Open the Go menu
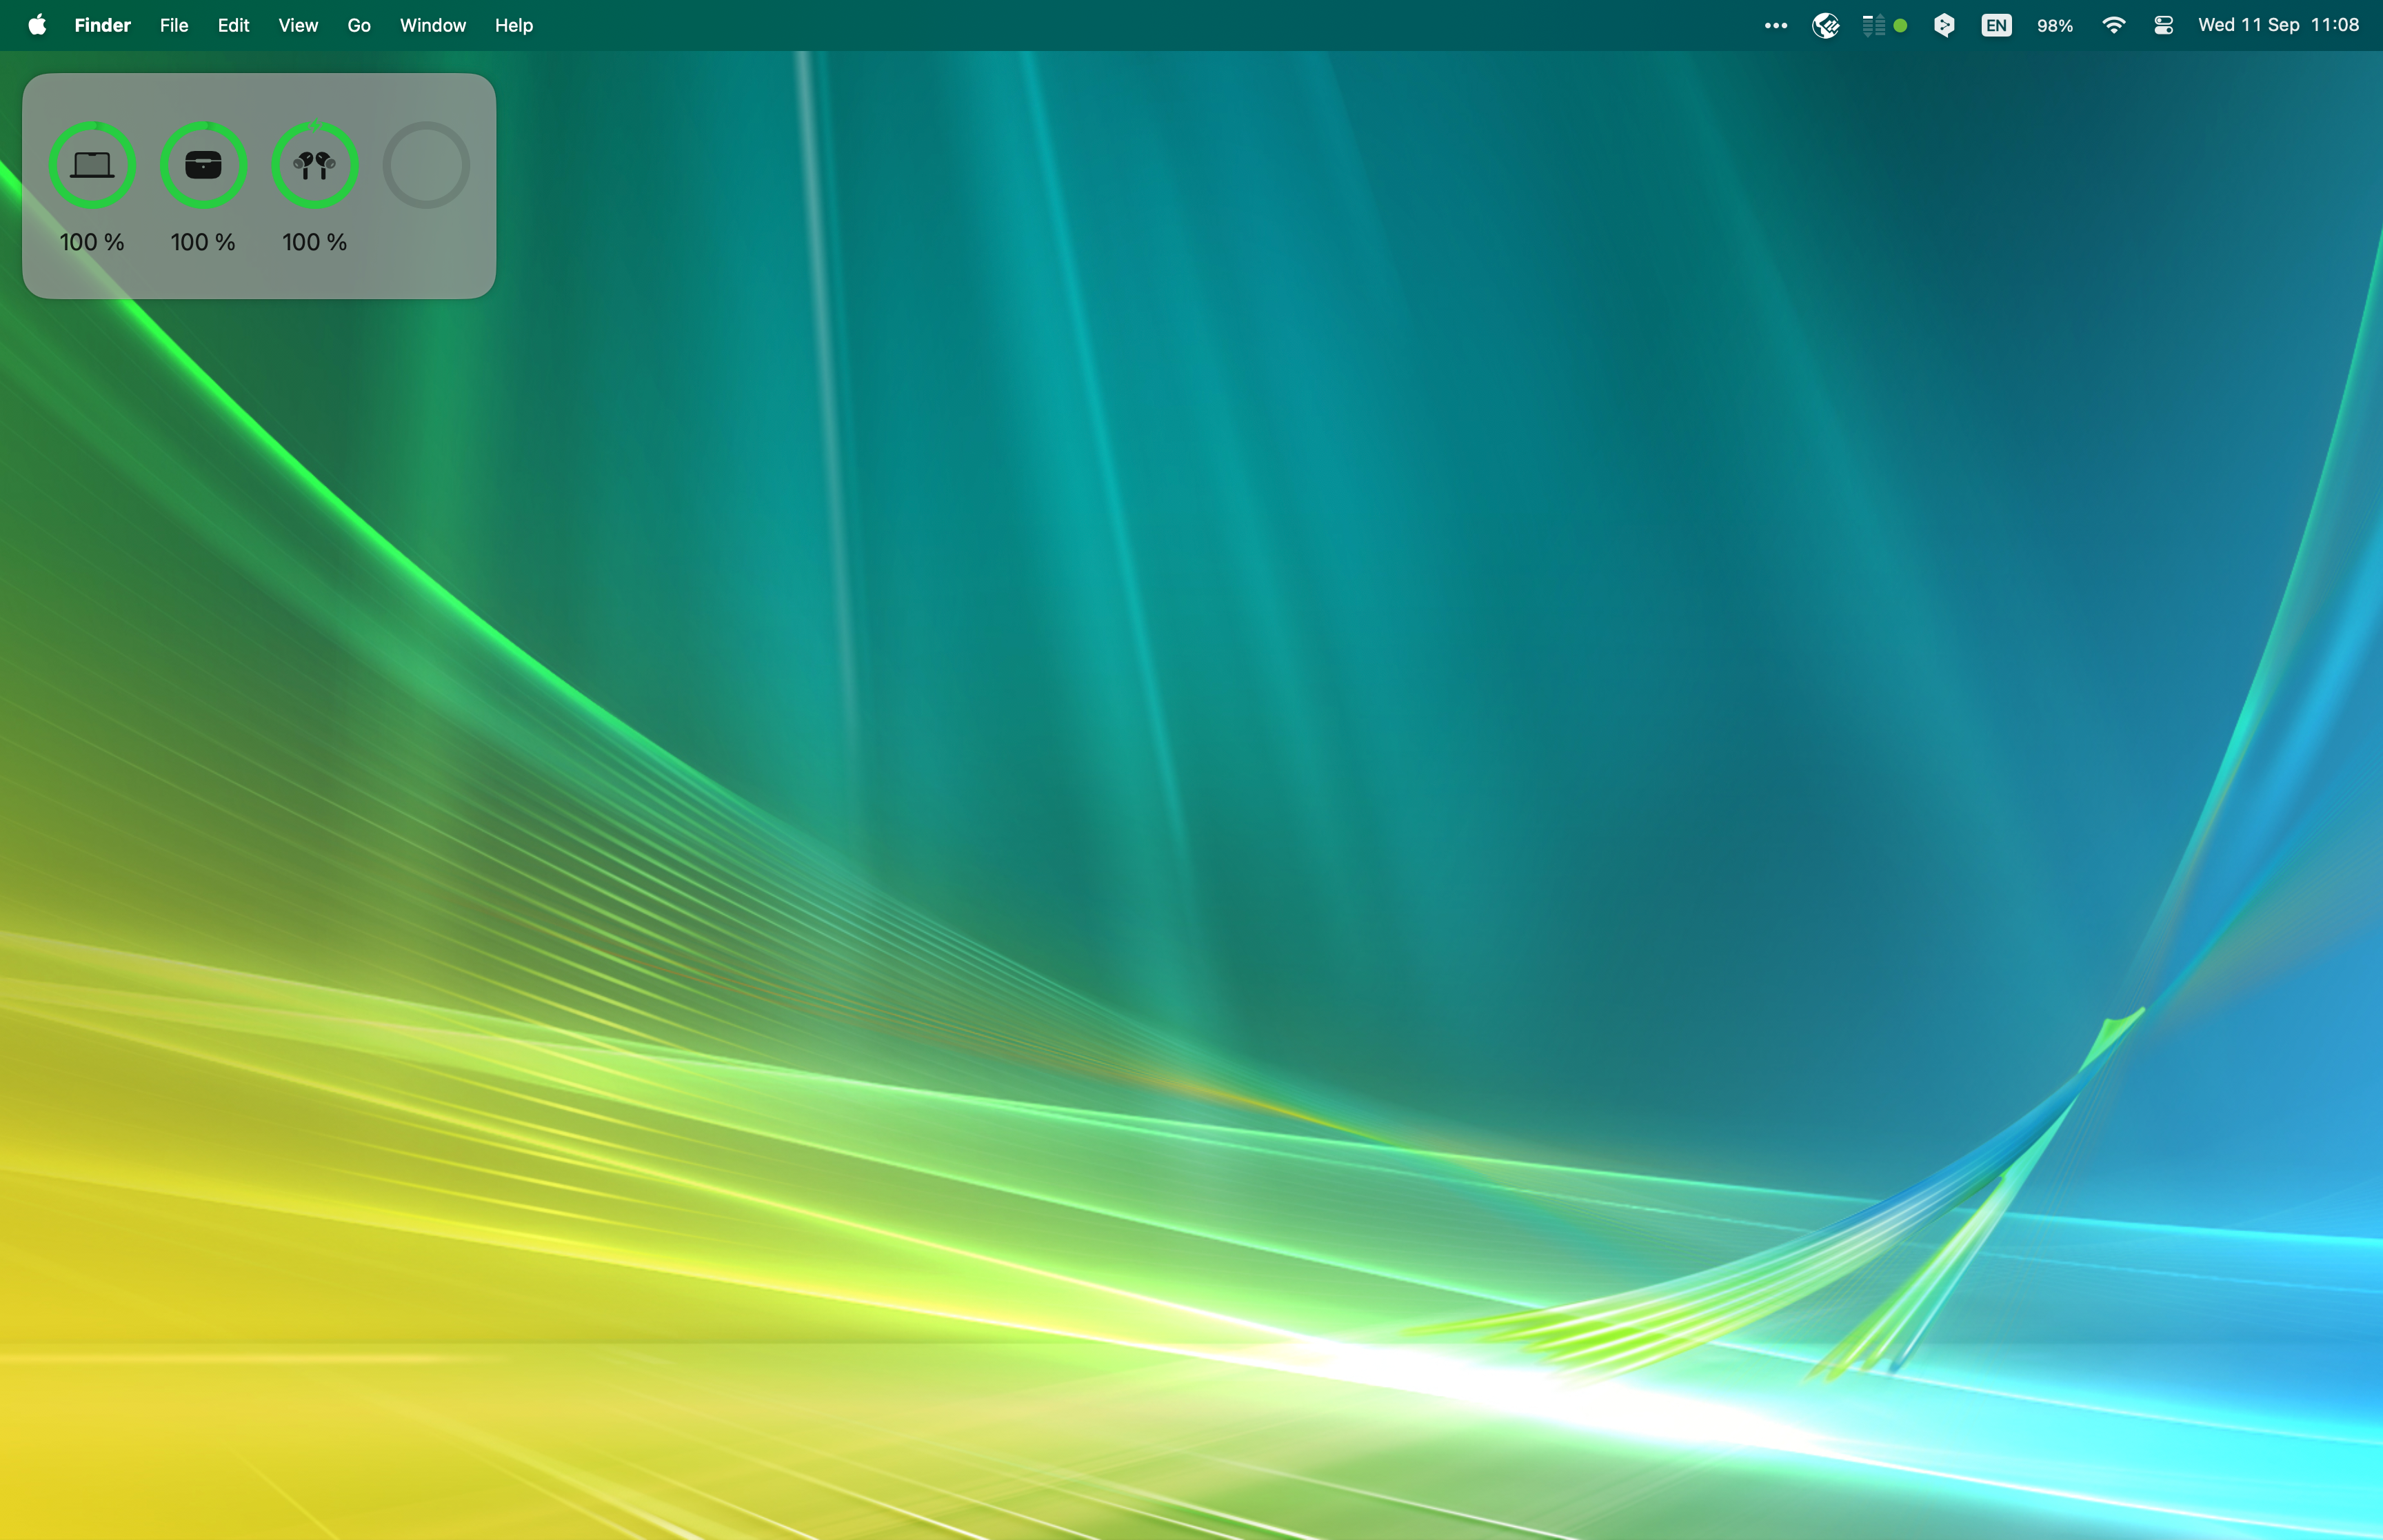This screenshot has height=1540, width=2383. [x=359, y=25]
